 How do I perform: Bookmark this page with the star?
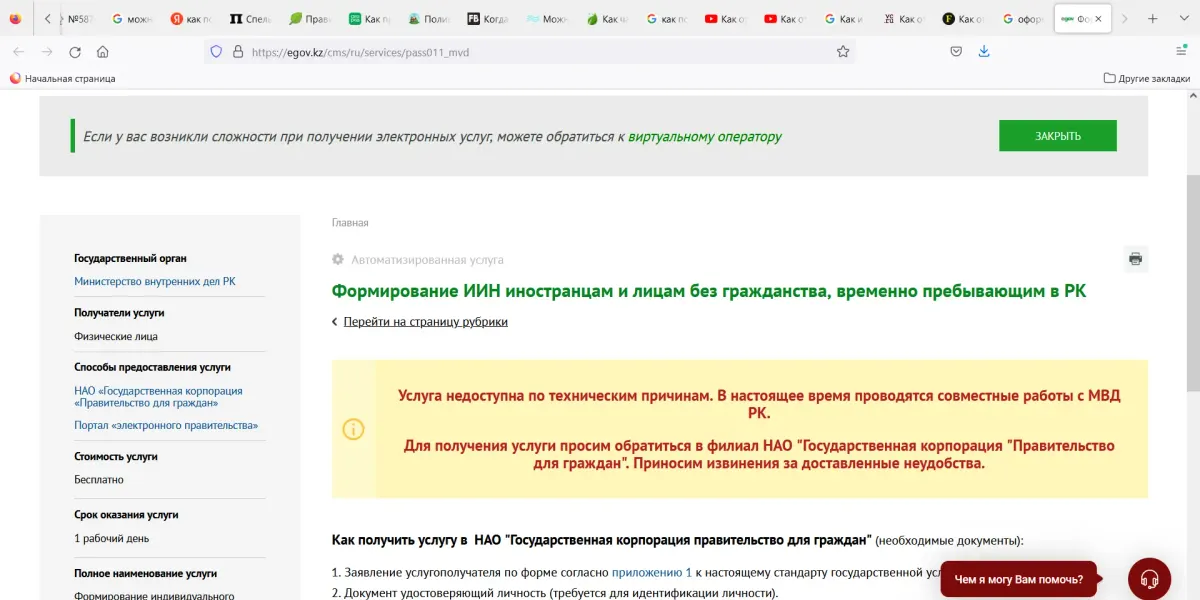tap(843, 52)
